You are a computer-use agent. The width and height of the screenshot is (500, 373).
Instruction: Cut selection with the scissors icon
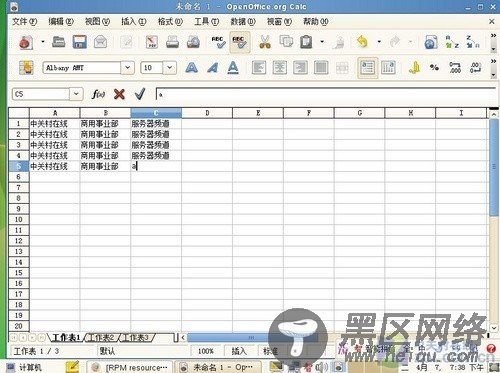point(265,42)
